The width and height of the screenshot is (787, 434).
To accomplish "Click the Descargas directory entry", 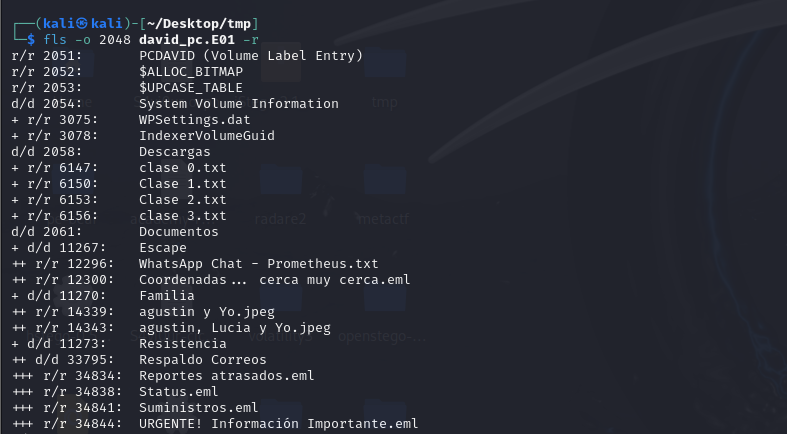I will [175, 151].
